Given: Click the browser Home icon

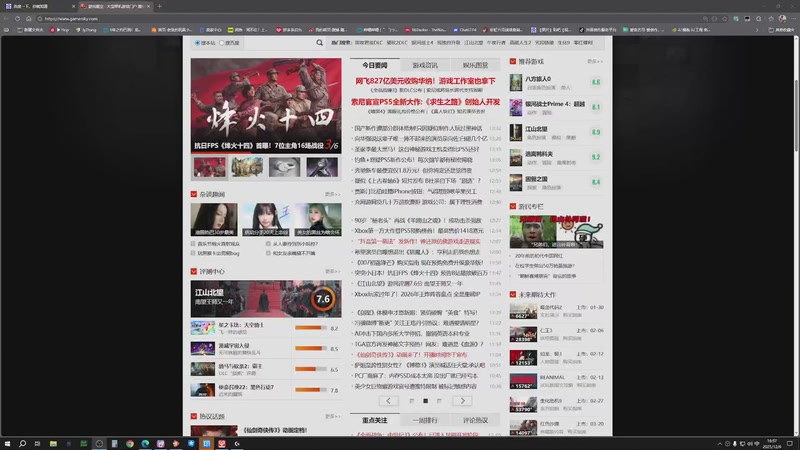Looking at the screenshot, I should [29, 18].
